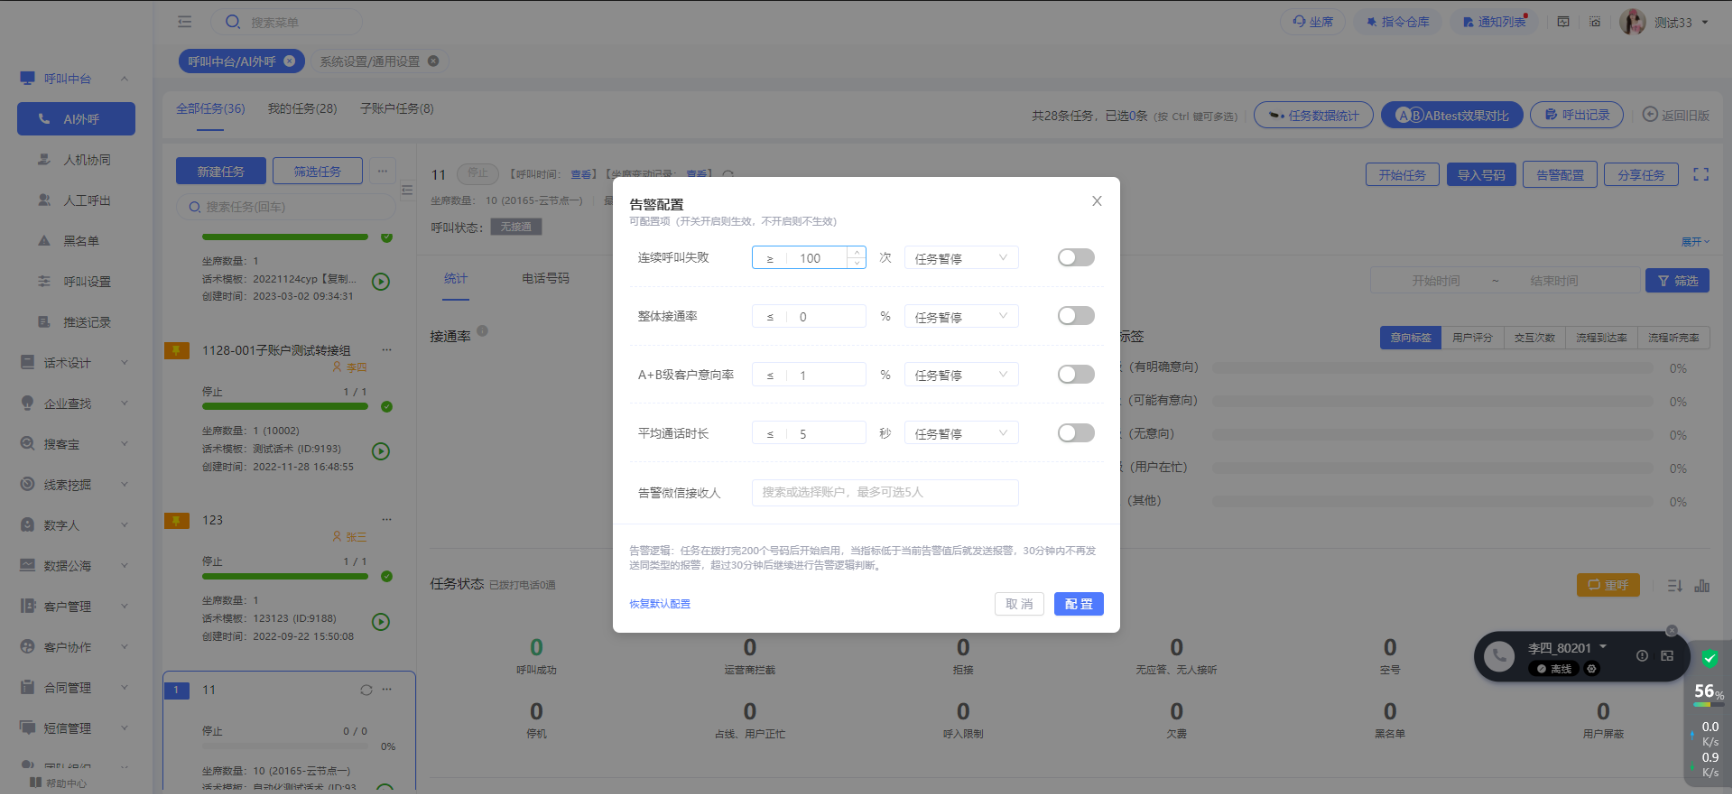Screen dimensions: 1732x794
Task: Click the phone icon in the 李四_80201 widget
Action: (1498, 657)
